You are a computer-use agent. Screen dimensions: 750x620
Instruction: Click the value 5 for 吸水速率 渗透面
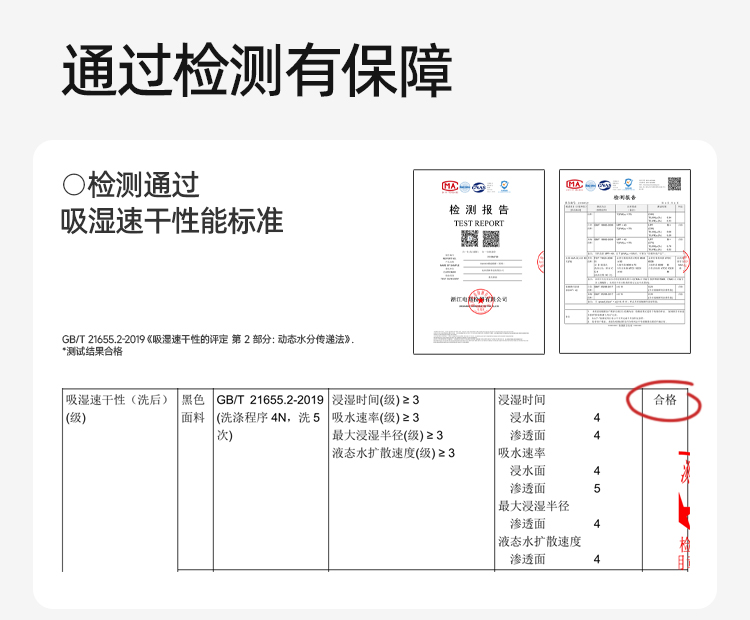[x=597, y=488]
